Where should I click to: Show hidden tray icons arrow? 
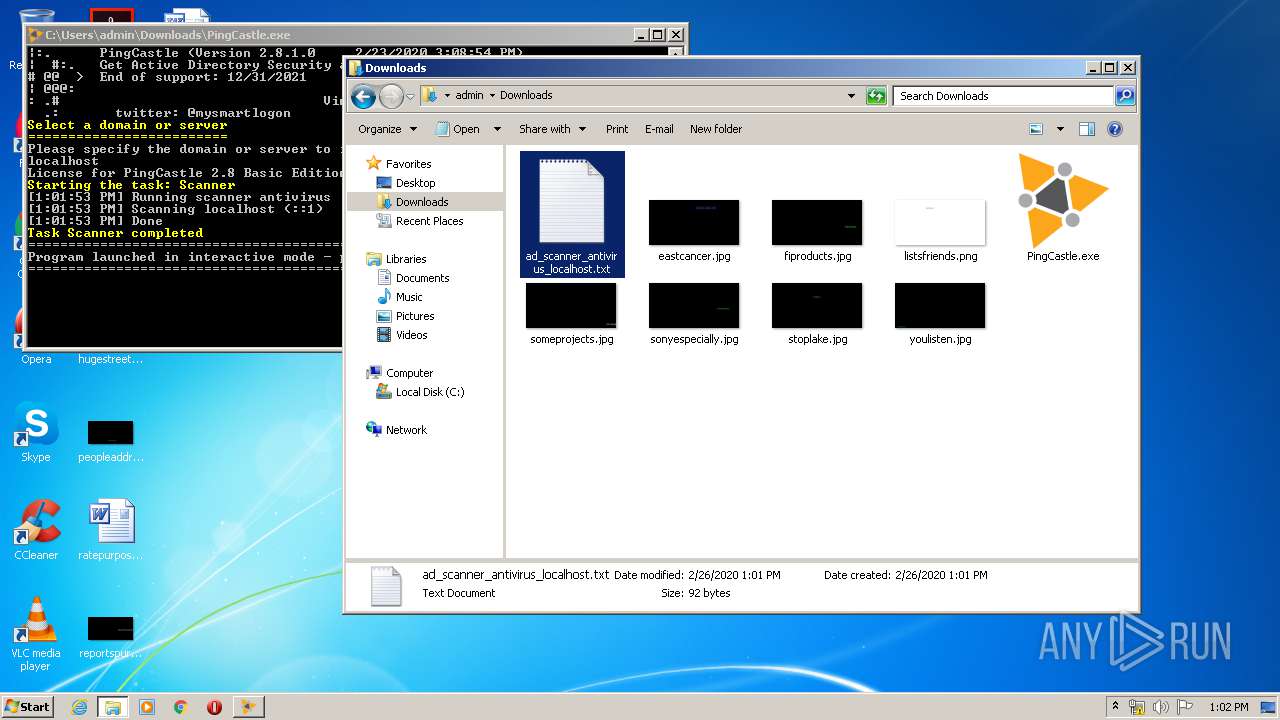coord(1115,706)
